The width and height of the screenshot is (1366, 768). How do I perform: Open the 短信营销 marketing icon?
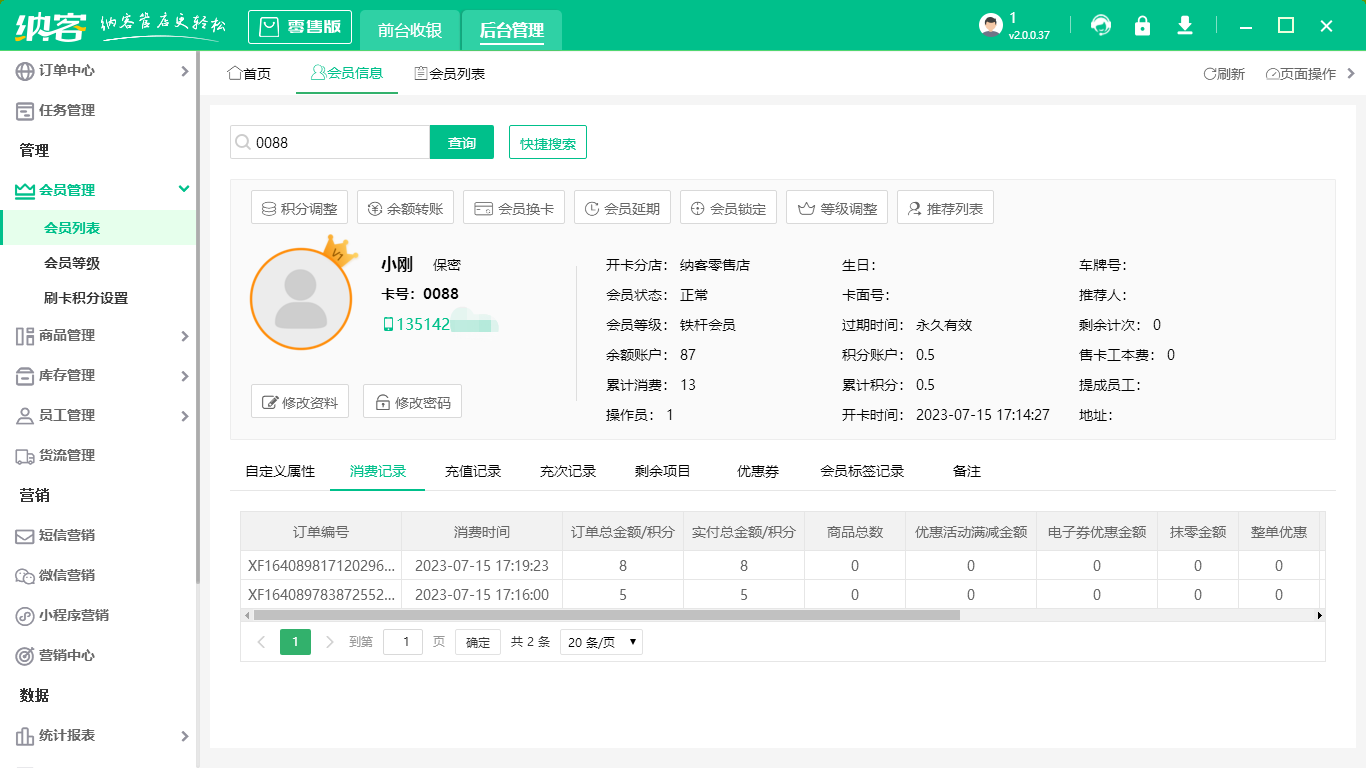pyautogui.click(x=25, y=536)
